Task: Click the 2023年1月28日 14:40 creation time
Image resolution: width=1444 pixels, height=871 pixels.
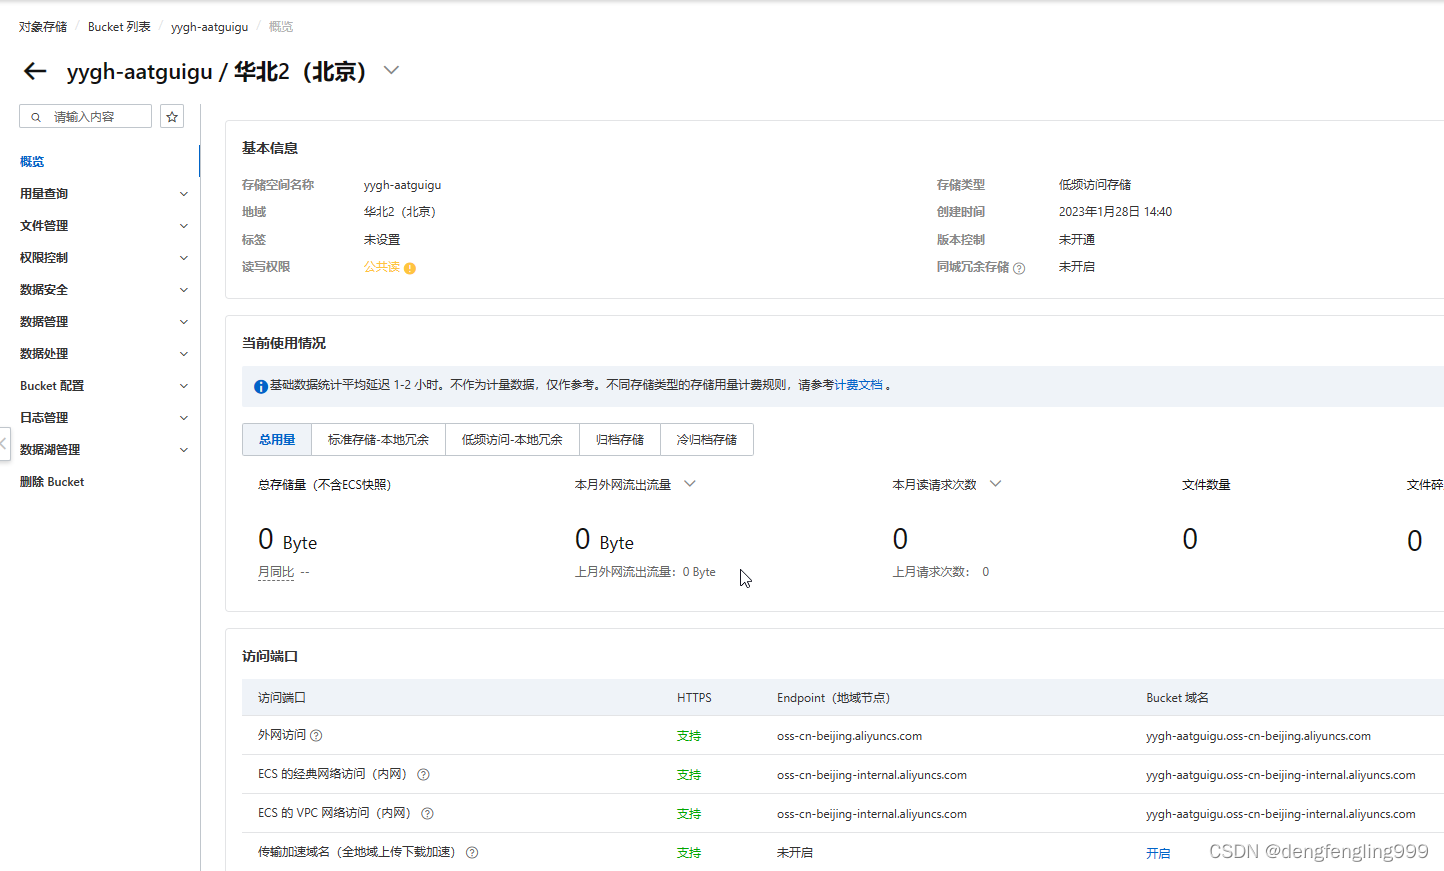Action: [1115, 212]
